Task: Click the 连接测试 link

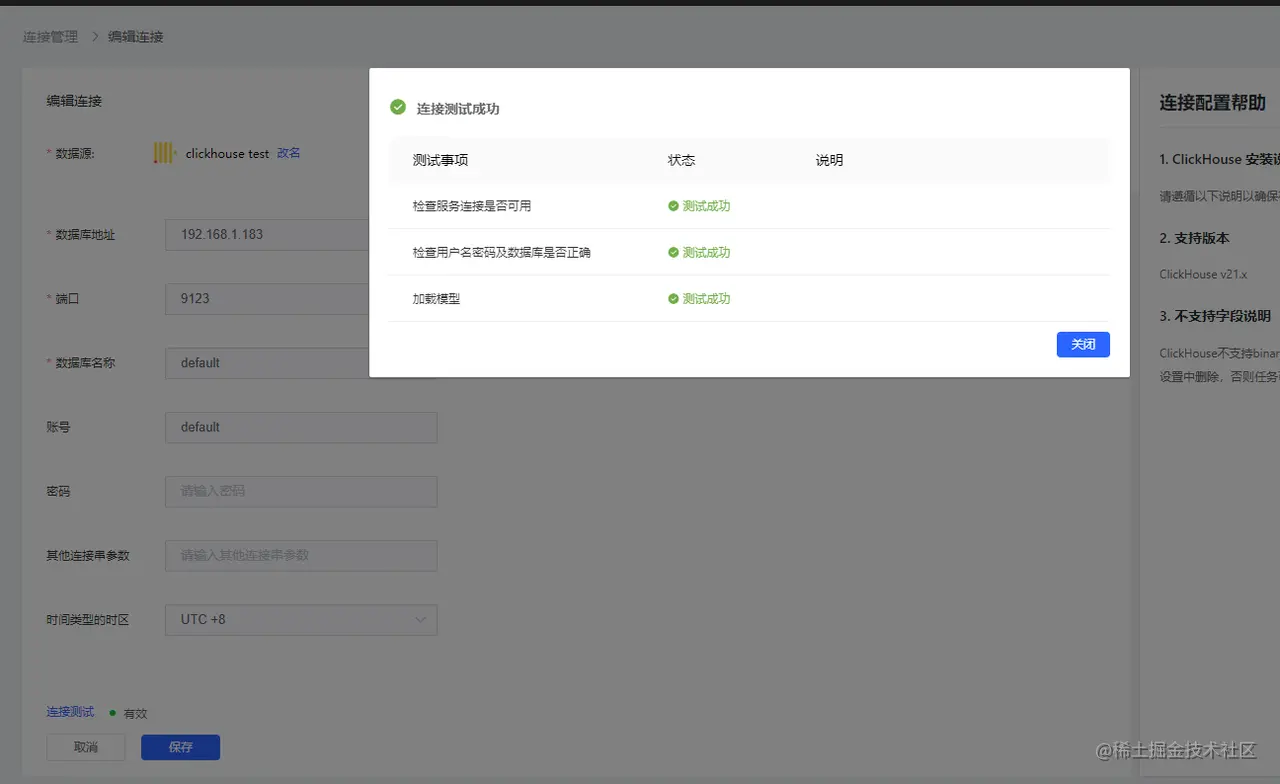Action: 70,712
